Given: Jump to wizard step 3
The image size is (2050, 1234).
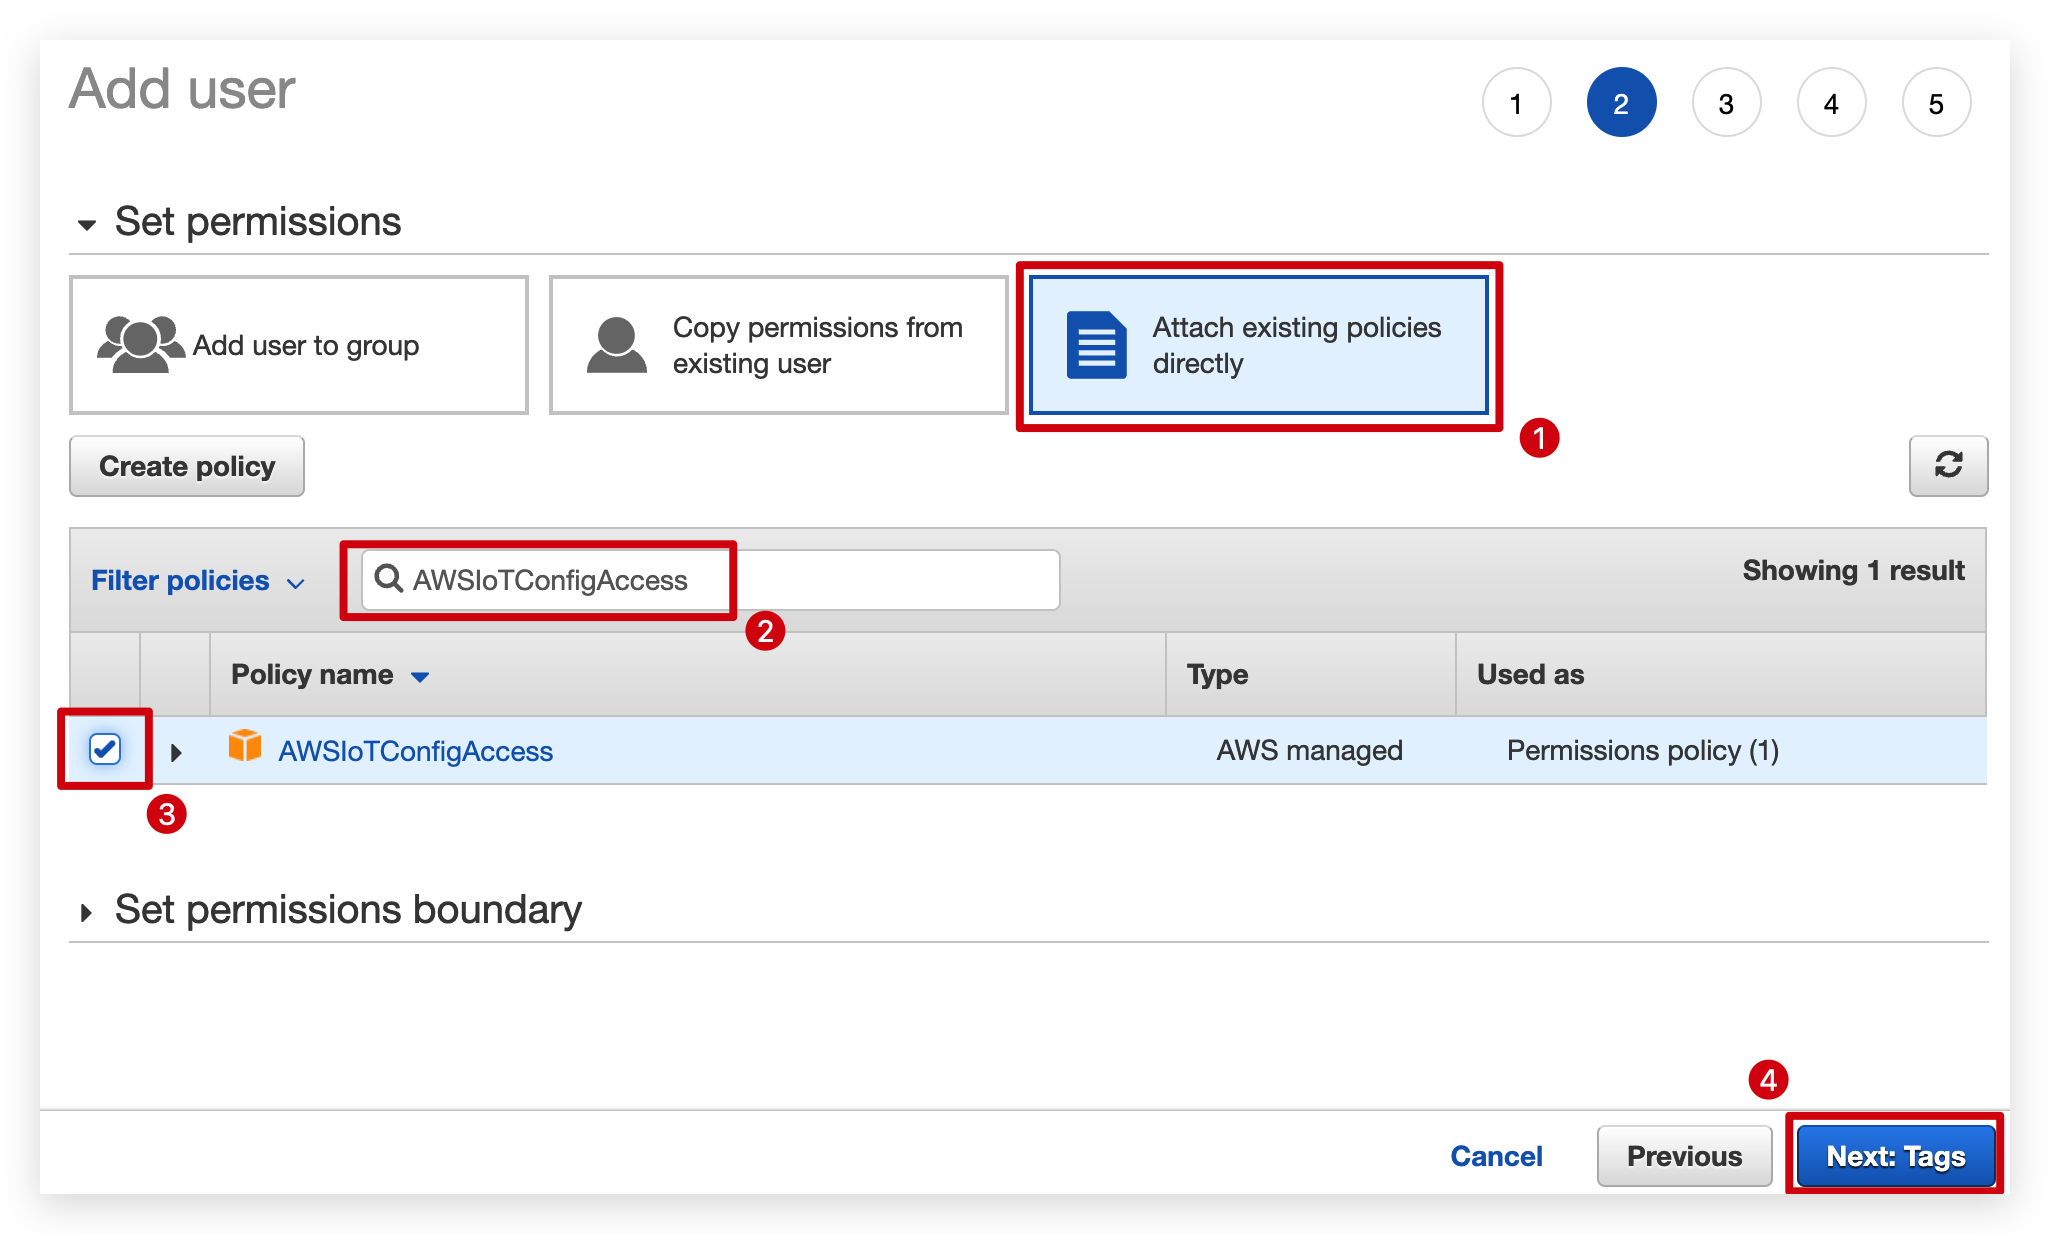Looking at the screenshot, I should [1726, 103].
